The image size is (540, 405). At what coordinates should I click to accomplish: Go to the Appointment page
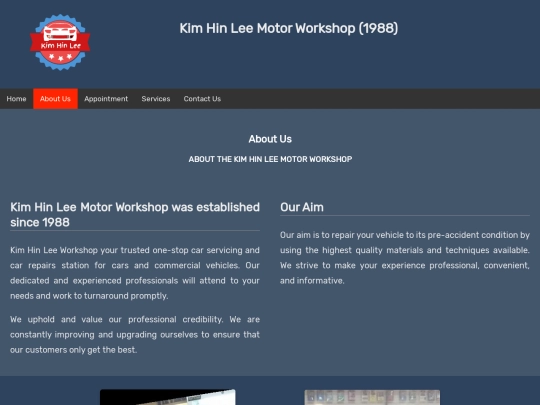(x=106, y=99)
